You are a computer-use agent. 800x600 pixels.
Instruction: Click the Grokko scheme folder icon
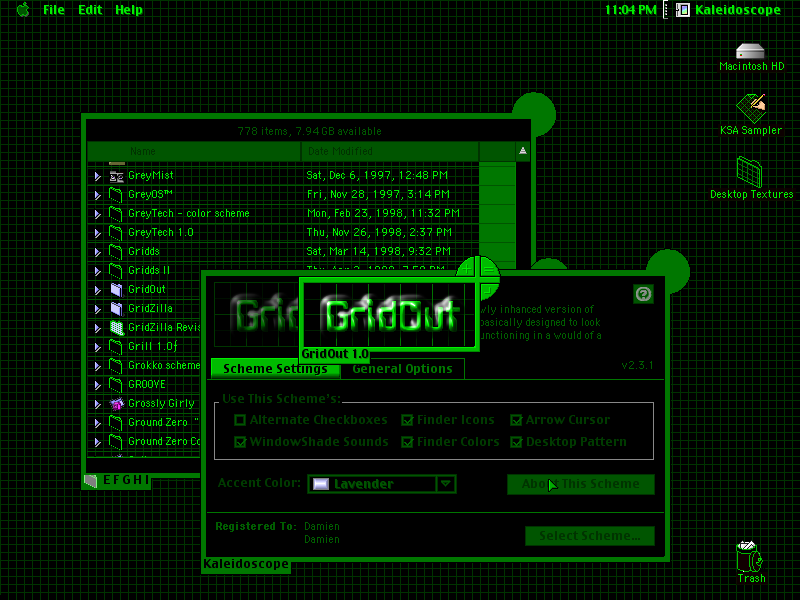coord(116,365)
